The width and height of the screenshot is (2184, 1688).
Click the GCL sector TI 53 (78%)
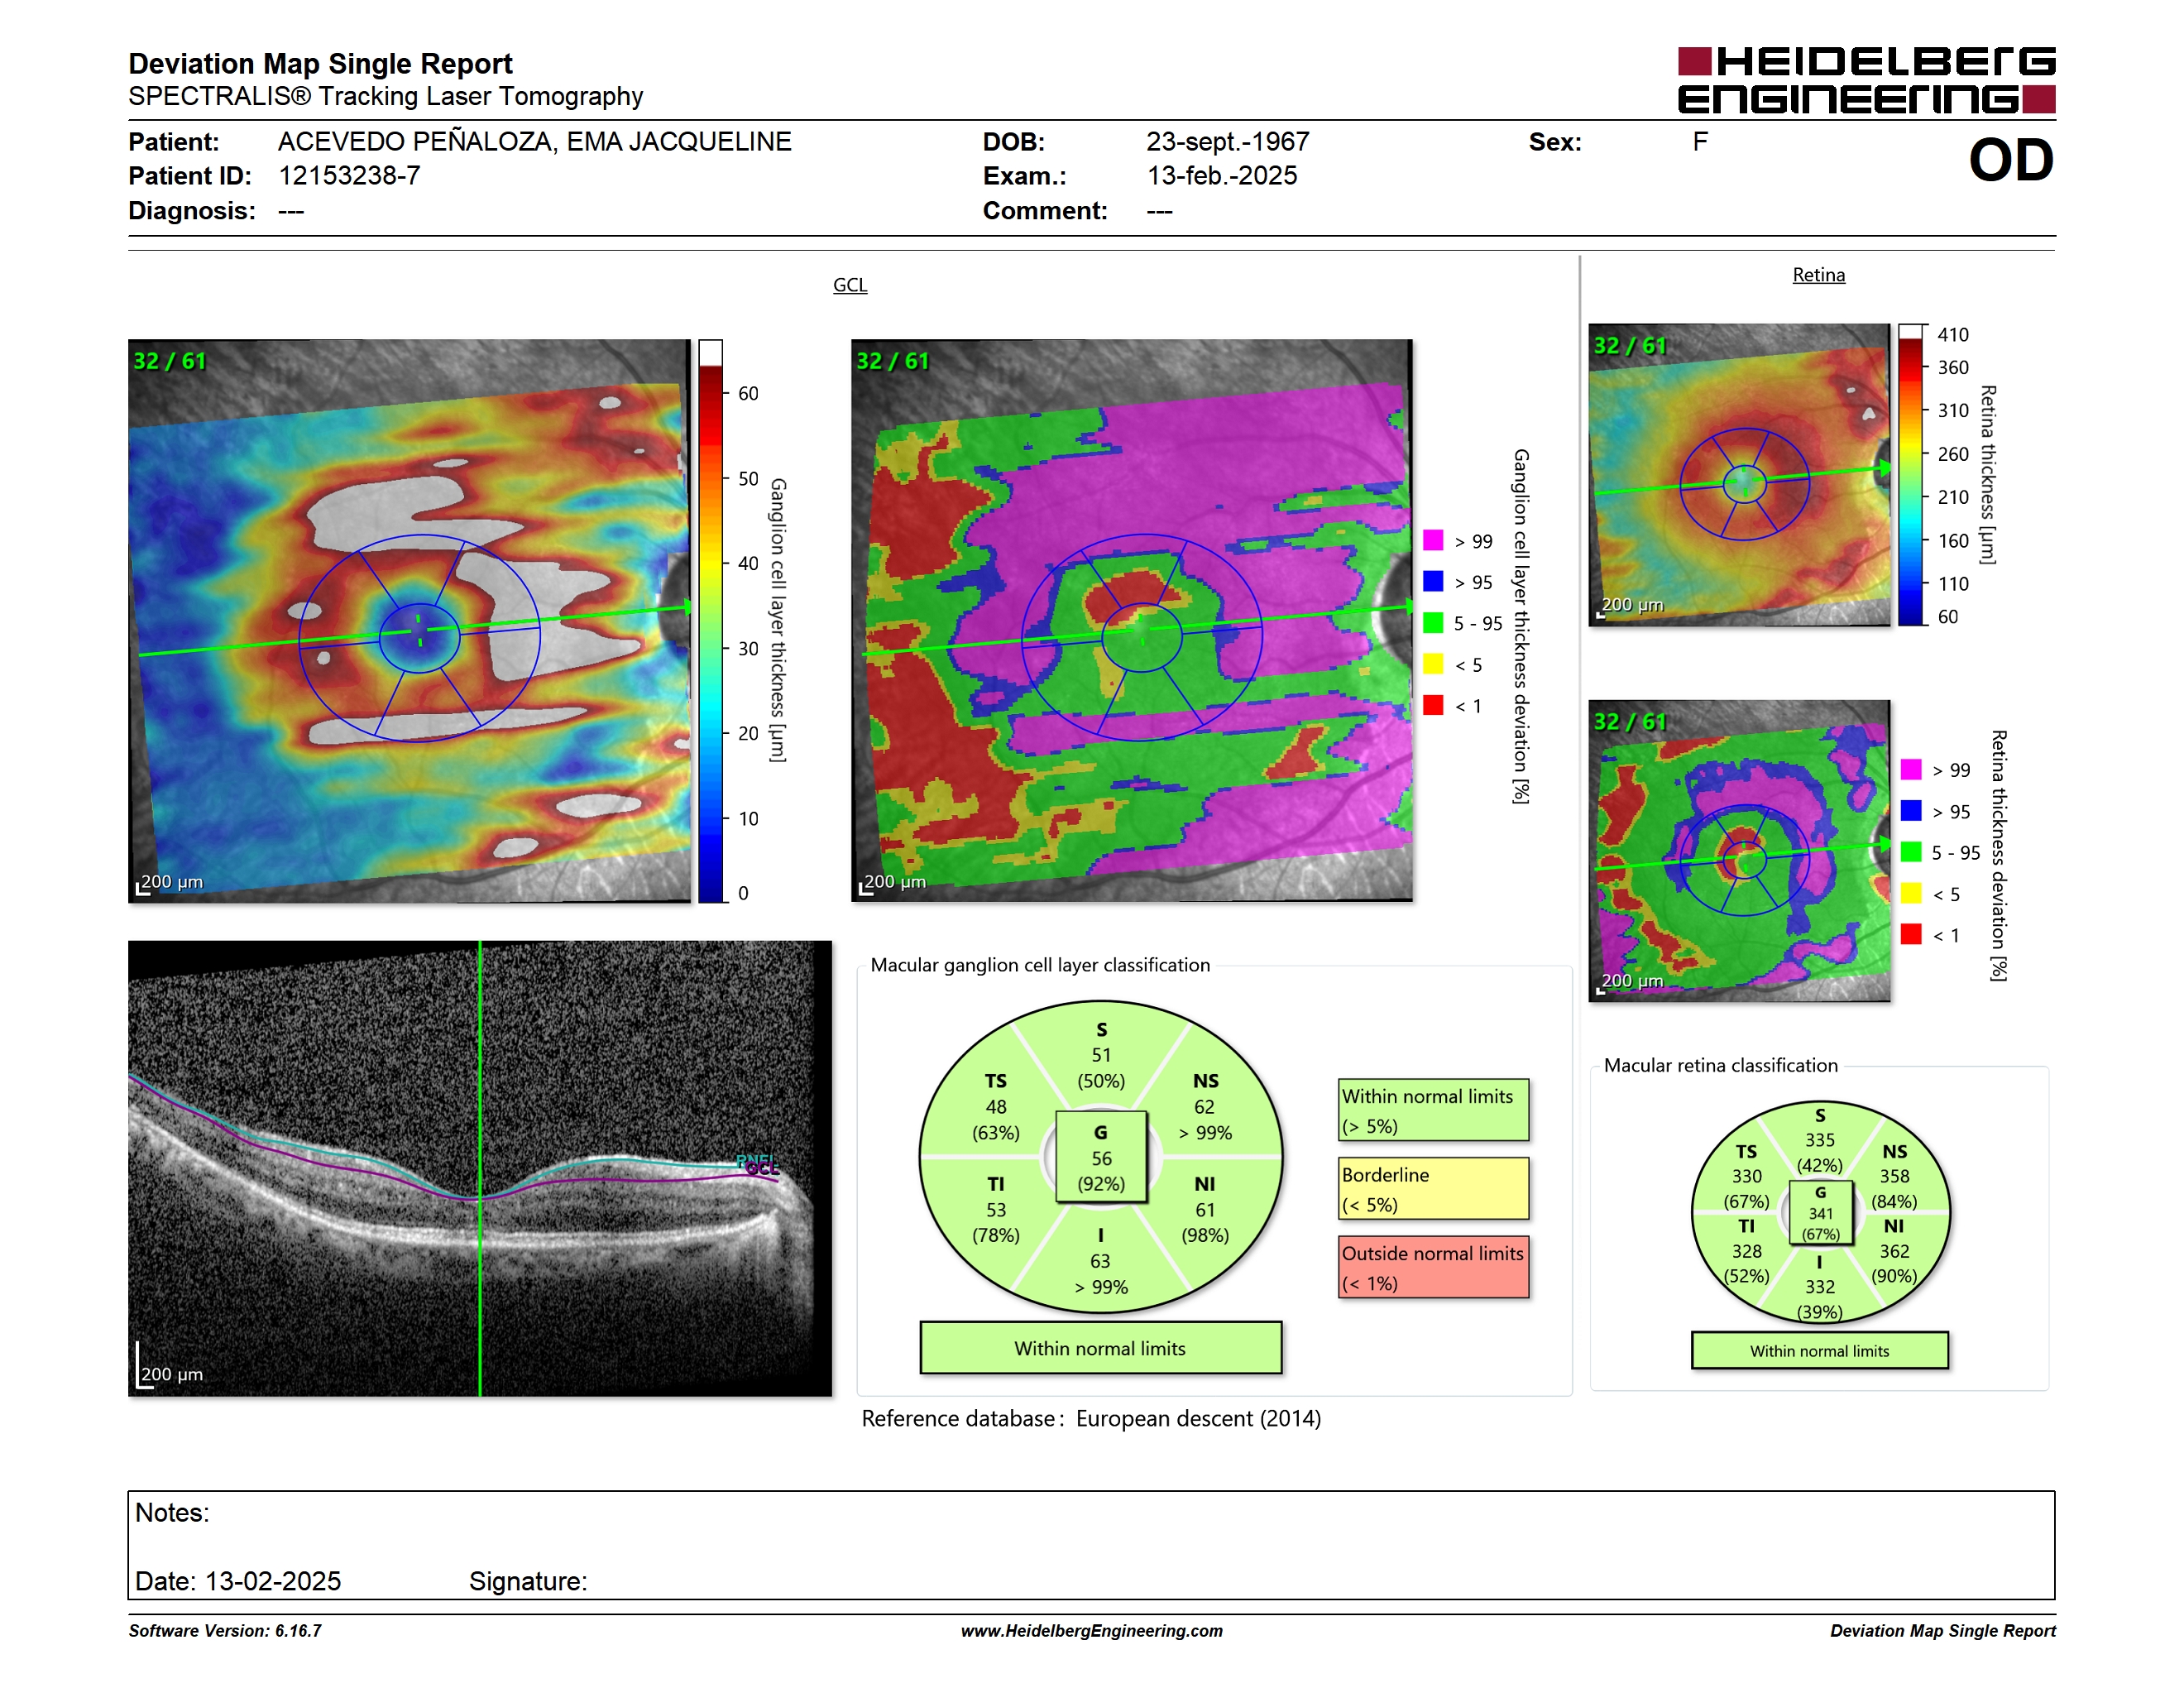pos(996,1209)
